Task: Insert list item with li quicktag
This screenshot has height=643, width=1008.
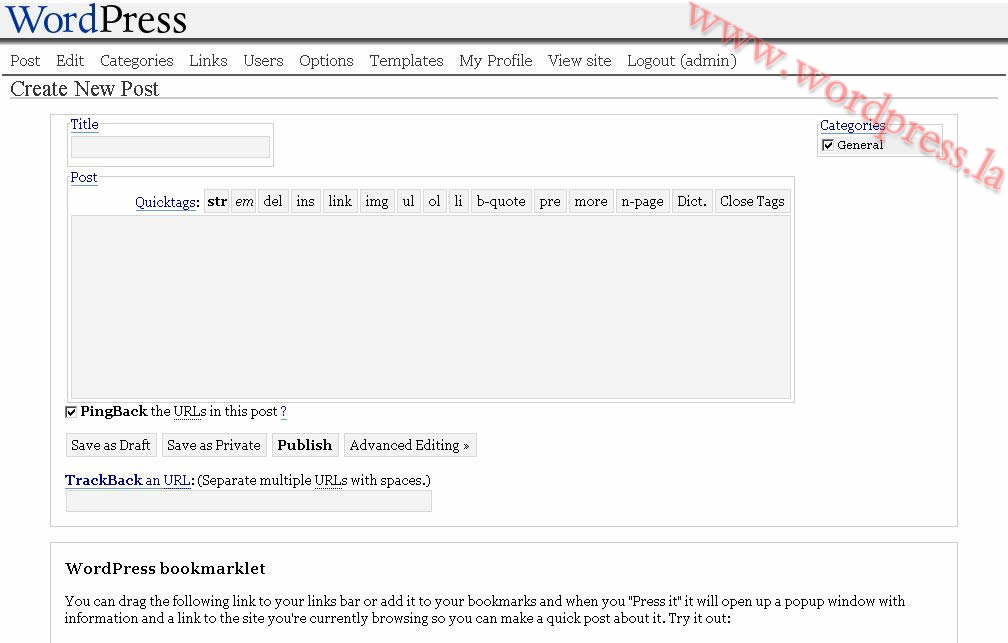Action: pos(458,201)
